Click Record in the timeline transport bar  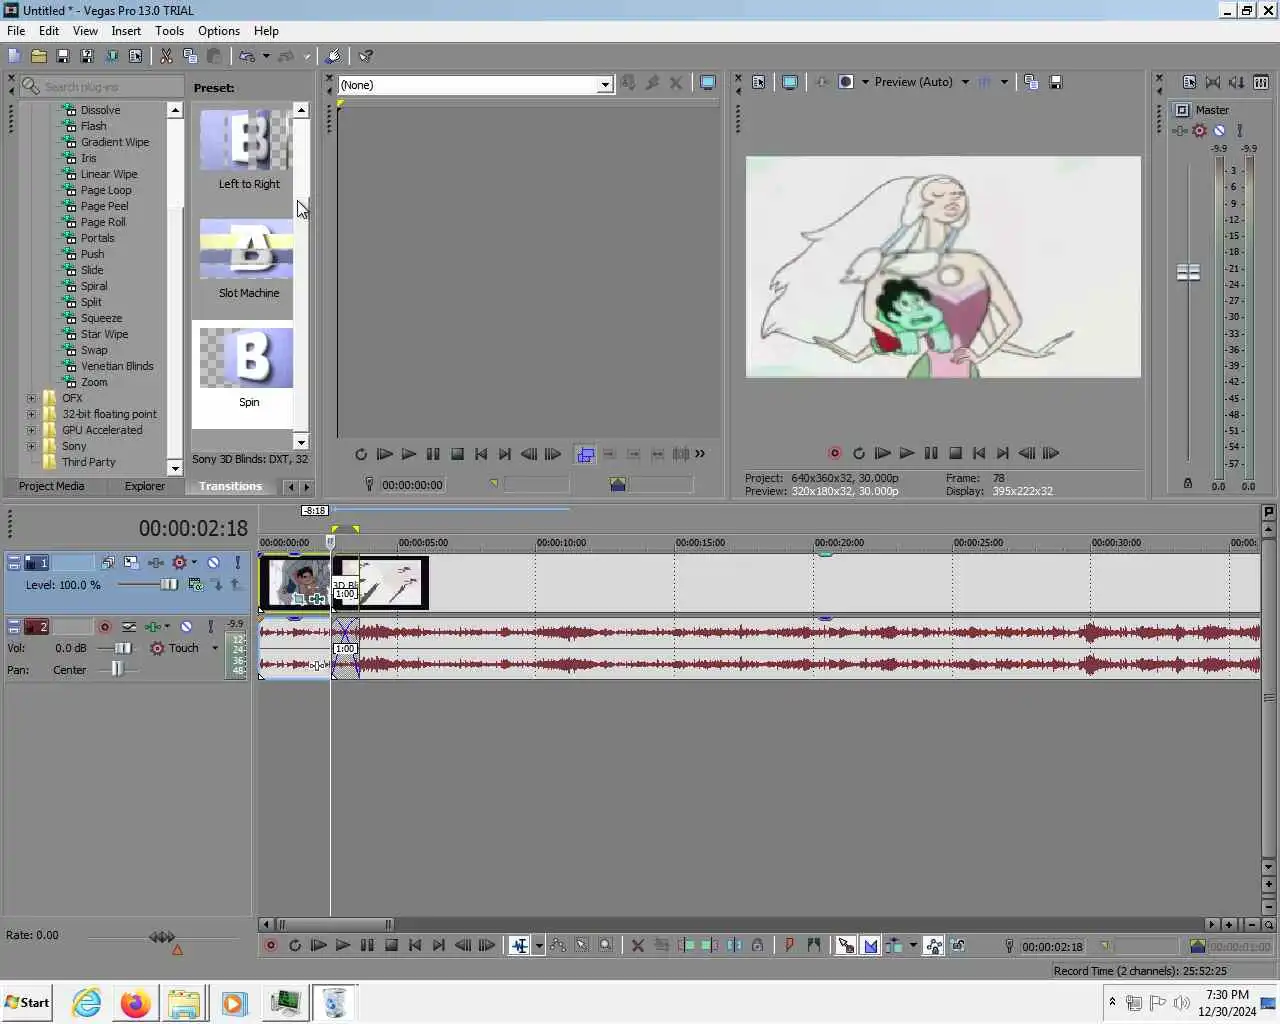(x=271, y=945)
